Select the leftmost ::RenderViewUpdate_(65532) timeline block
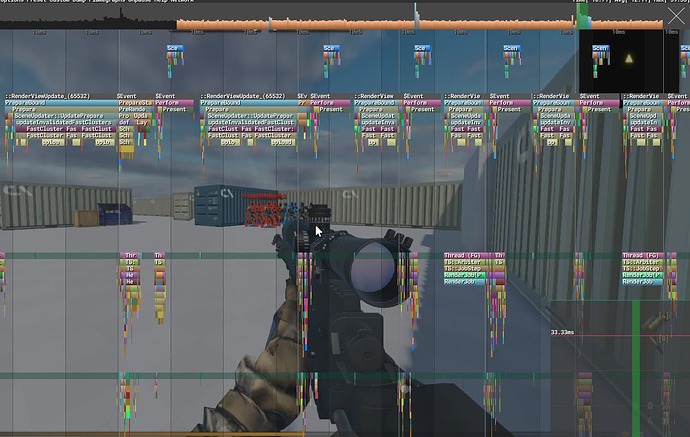690x437 pixels. tap(48, 96)
